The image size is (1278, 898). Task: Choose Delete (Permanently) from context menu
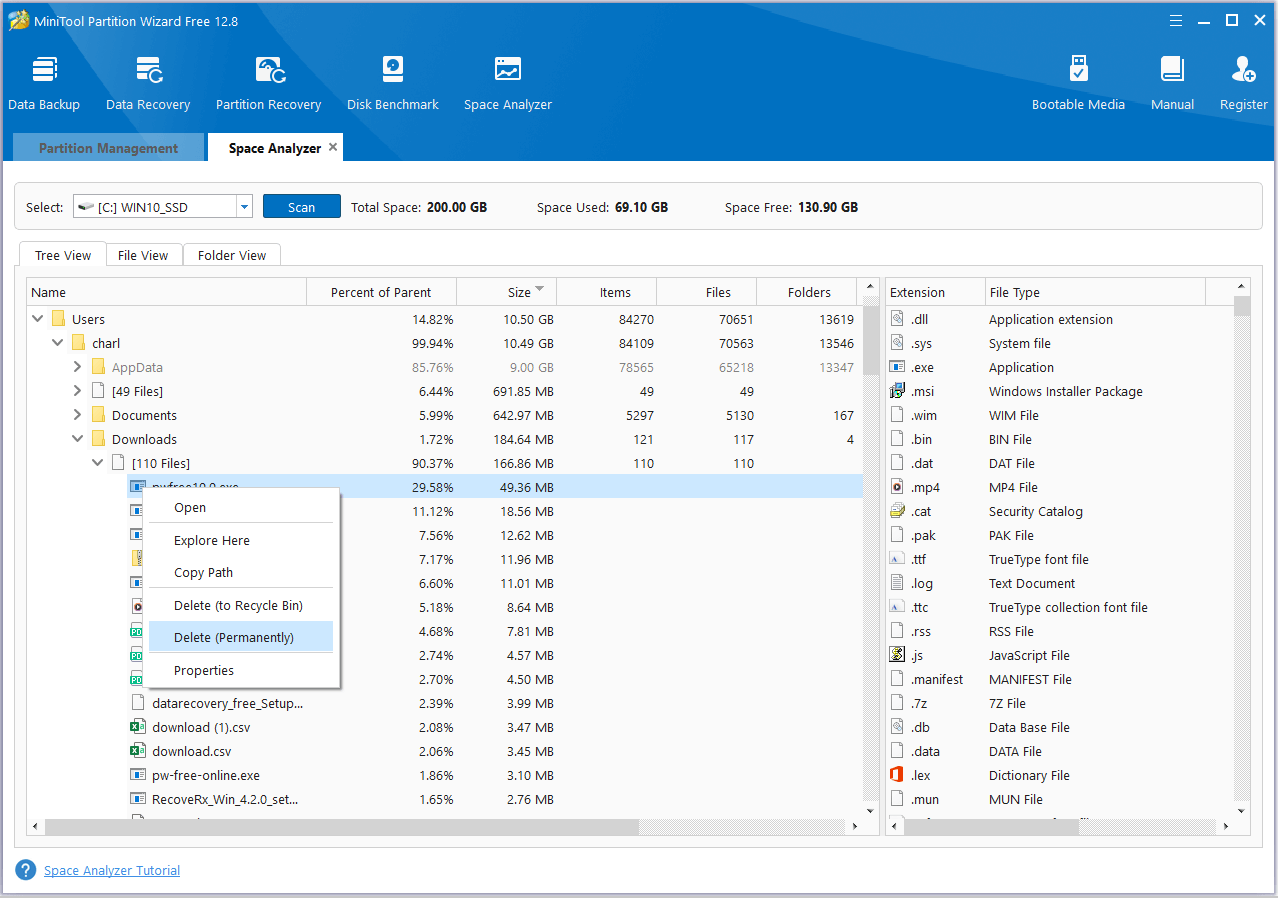tap(234, 637)
